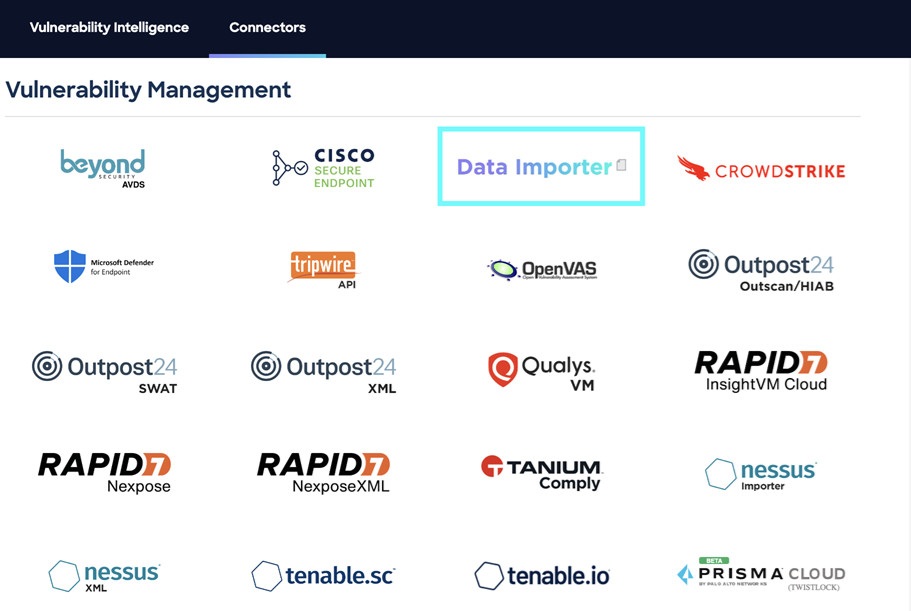The height and width of the screenshot is (611, 911).
Task: Click the Qualys VM connector
Action: 541,372
